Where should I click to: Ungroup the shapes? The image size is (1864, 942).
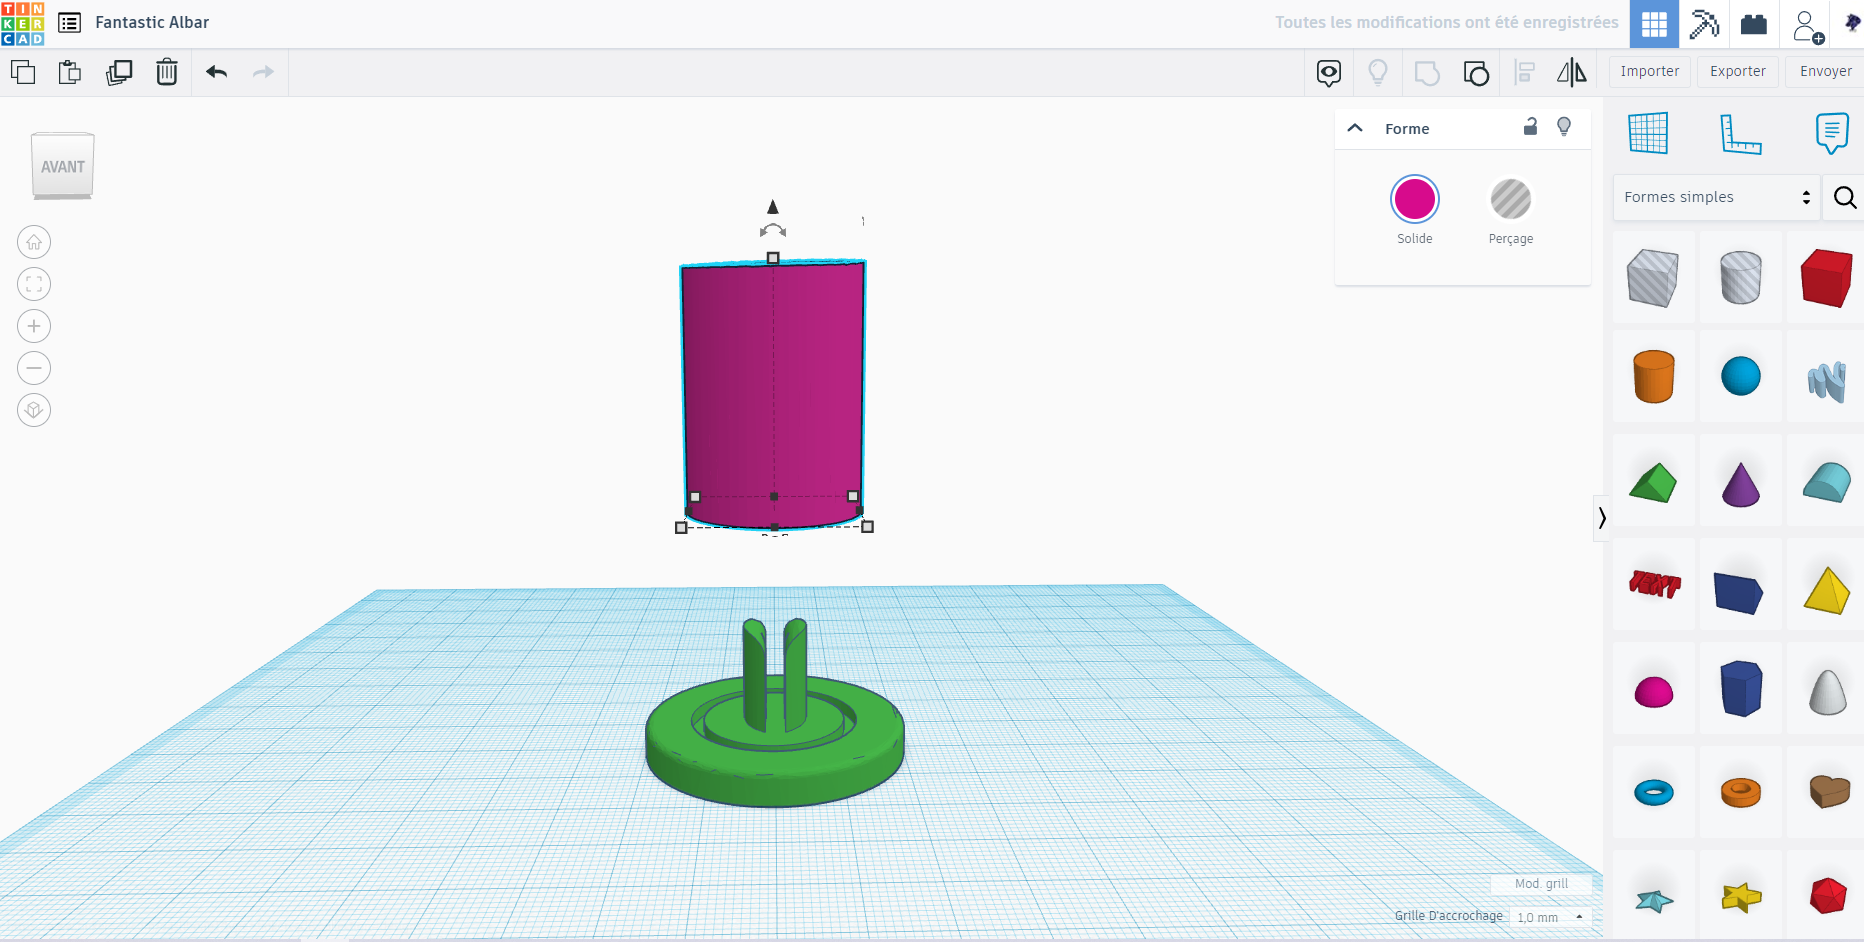tap(1476, 73)
